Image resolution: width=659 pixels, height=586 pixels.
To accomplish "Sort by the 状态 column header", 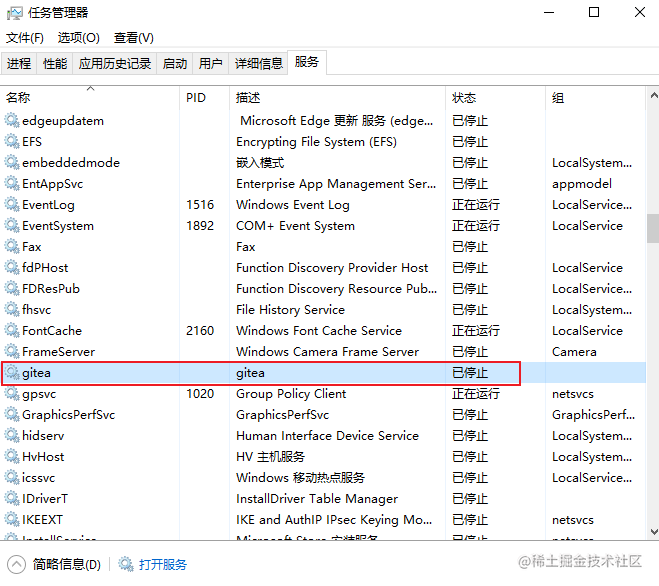I will [496, 98].
